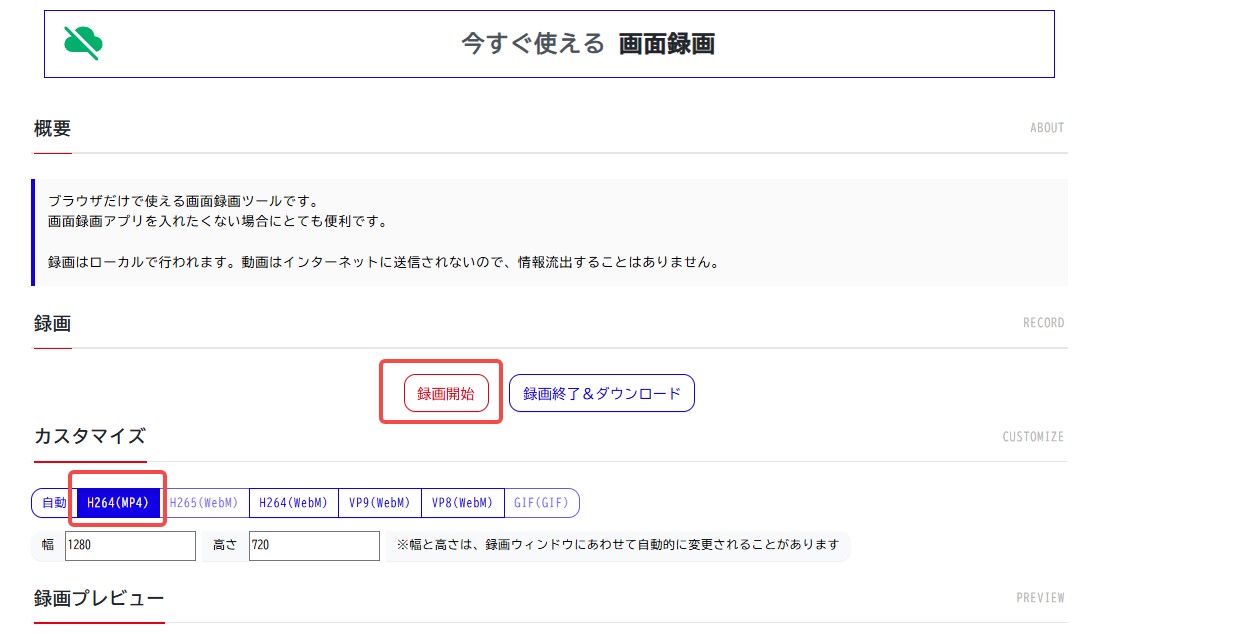Click the PREVIEW label
Viewport: 1243px width, 634px height.
[x=1040, y=598]
